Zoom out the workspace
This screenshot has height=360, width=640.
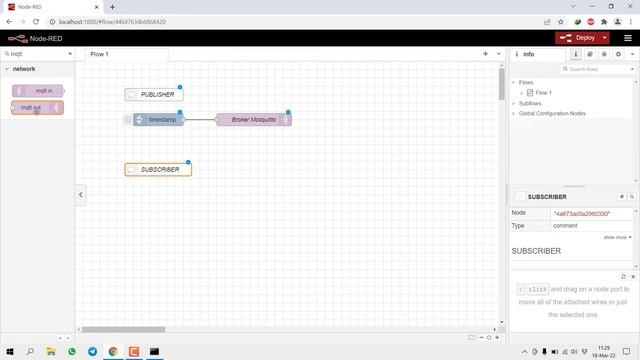(481, 338)
